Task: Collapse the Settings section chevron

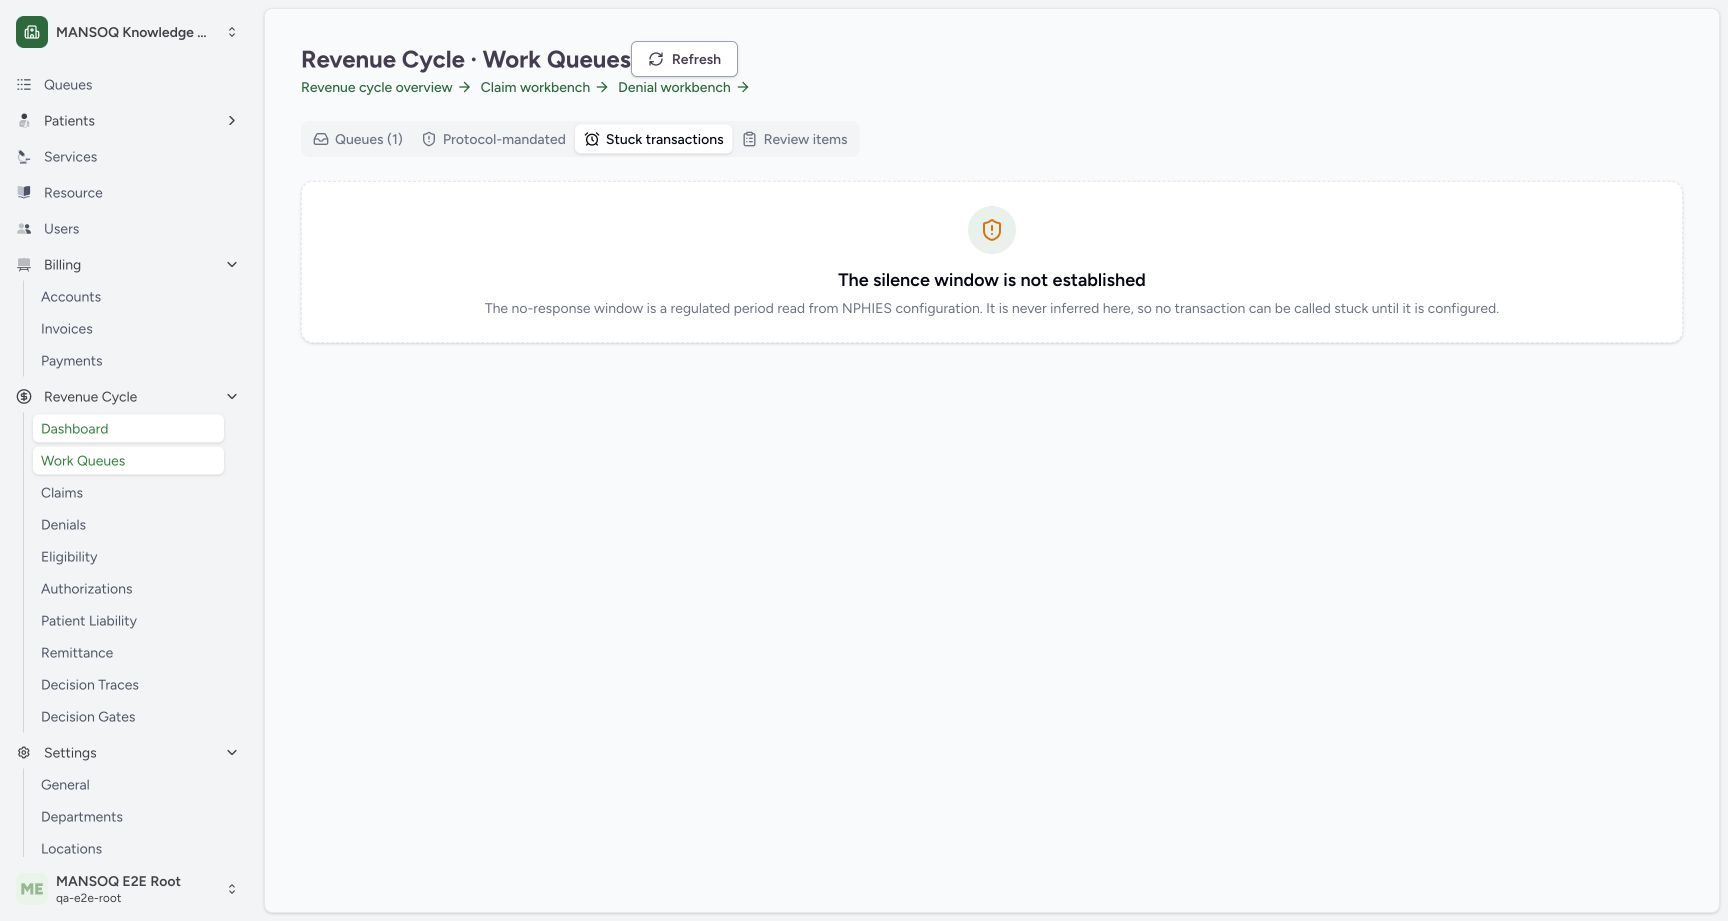Action: pyautogui.click(x=232, y=753)
